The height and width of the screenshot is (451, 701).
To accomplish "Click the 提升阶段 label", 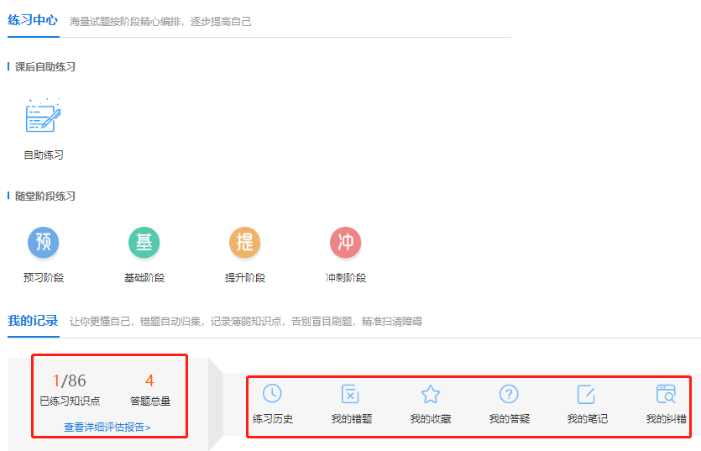I will tap(245, 278).
